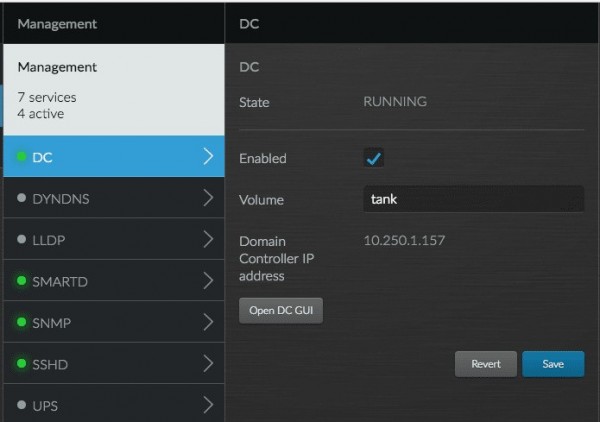Viewport: 600px width, 422px height.
Task: Select the SNMP service entry
Action: pos(114,322)
